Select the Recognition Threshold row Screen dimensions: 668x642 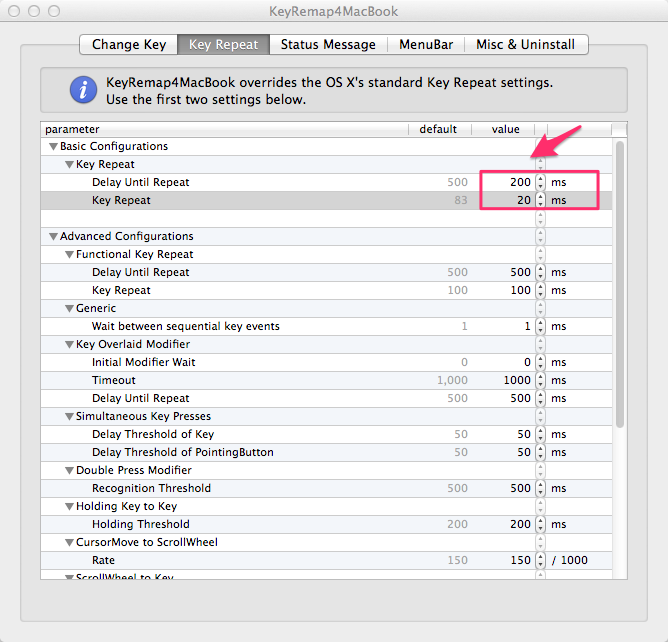[326, 488]
